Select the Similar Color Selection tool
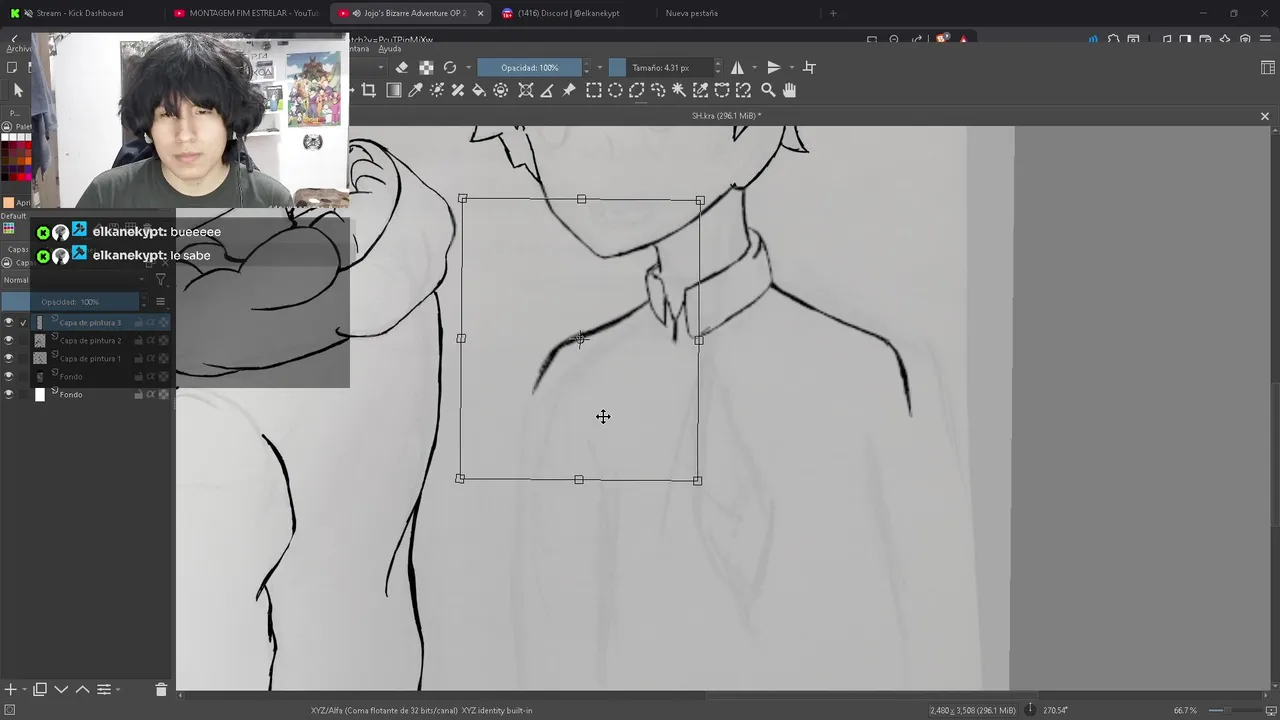This screenshot has height=720, width=1280. click(x=700, y=90)
